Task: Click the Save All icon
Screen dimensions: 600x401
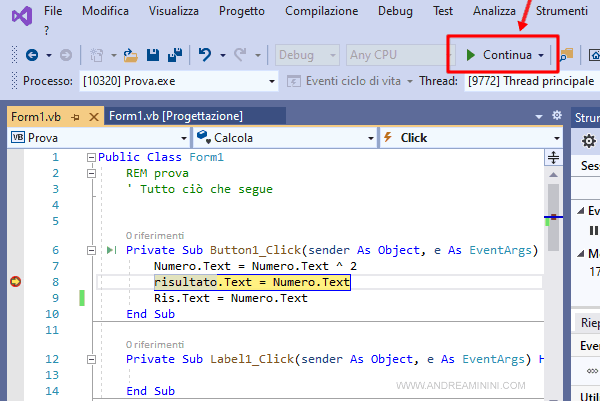Action: coord(174,54)
